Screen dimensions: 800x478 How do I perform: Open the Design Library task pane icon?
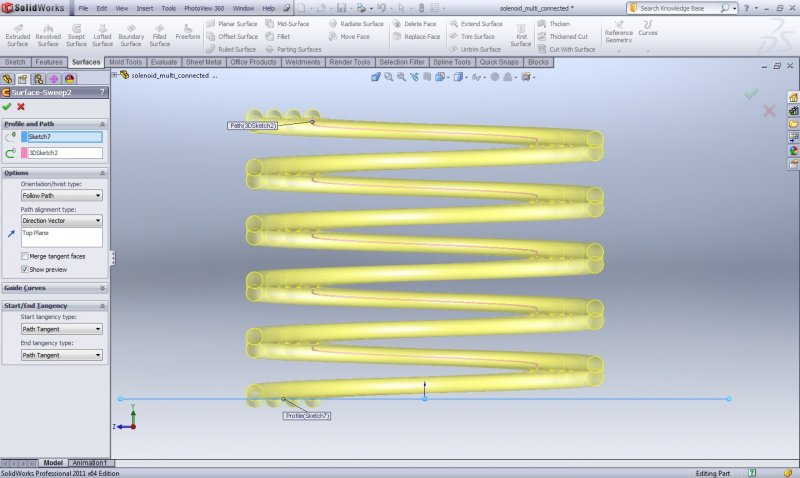point(793,111)
